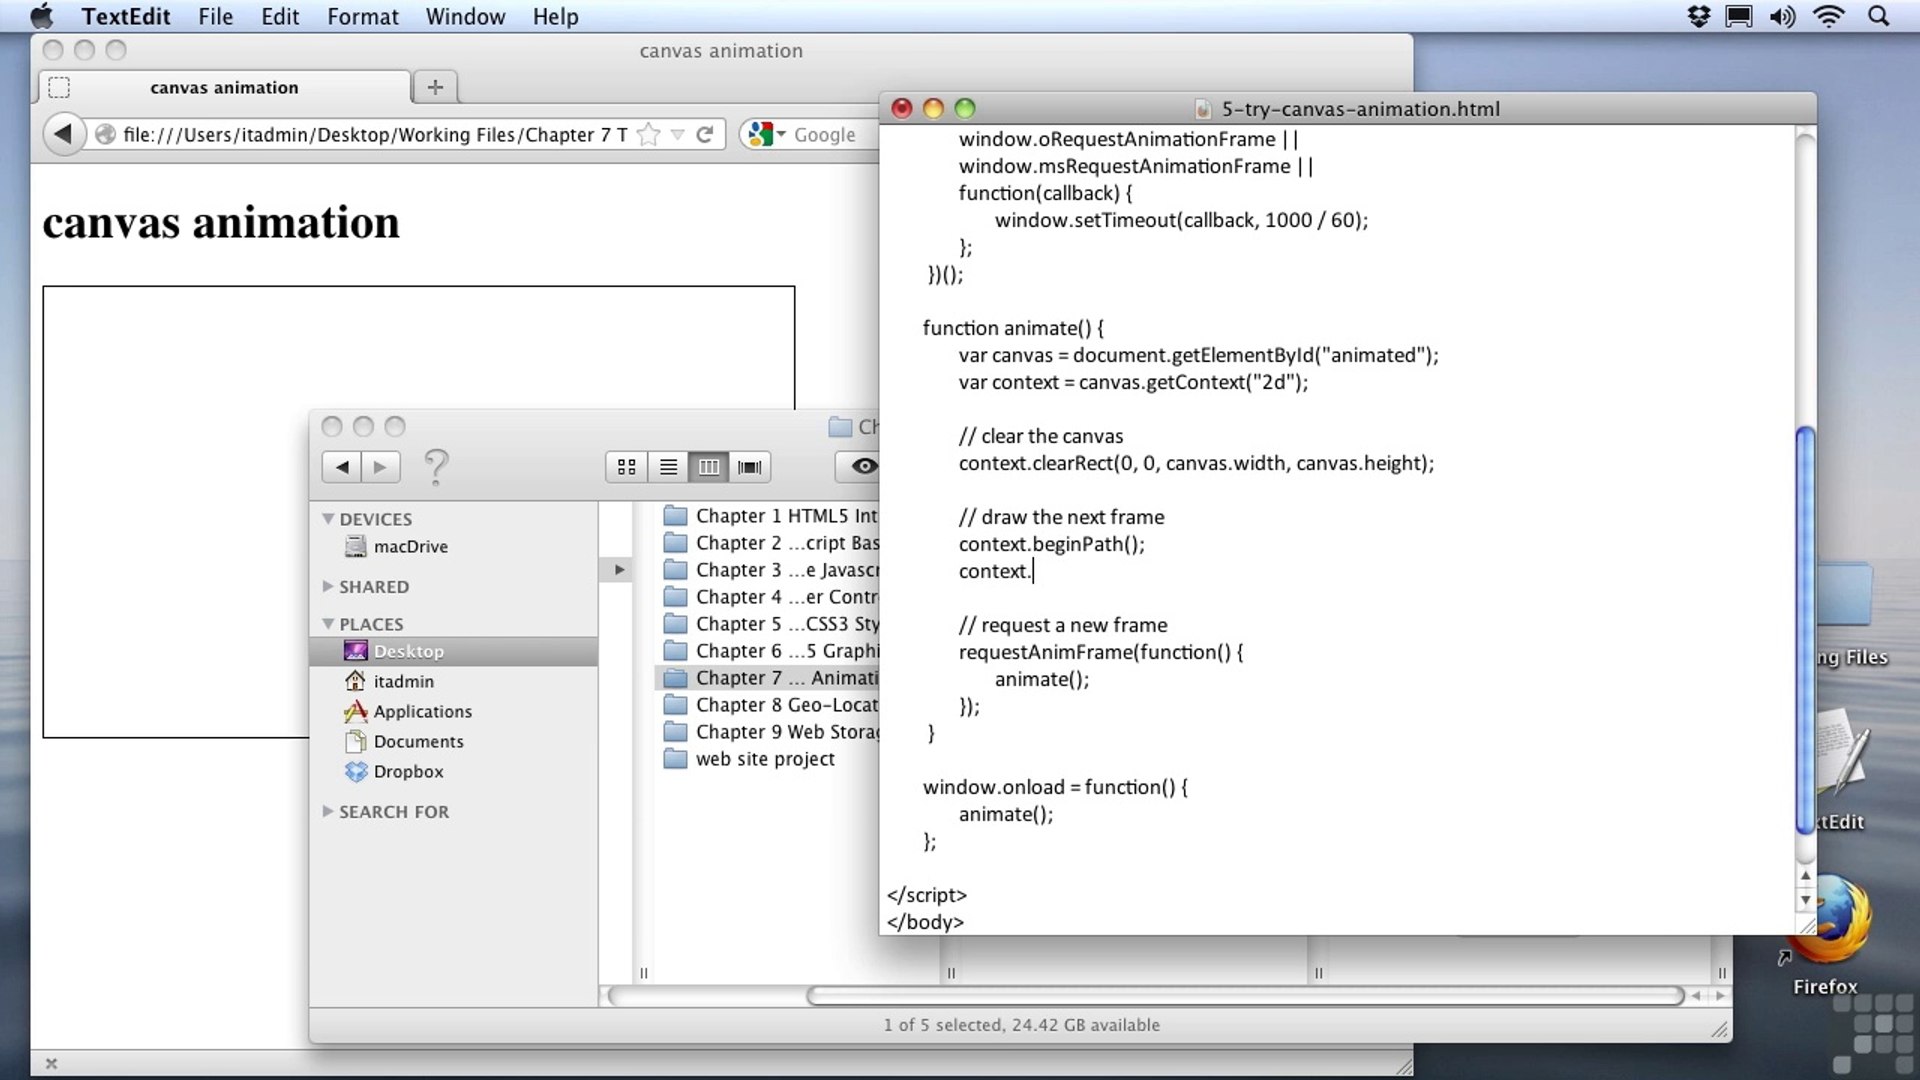Bookmark page with star icon
This screenshot has height=1080, width=1920.
[x=648, y=134]
